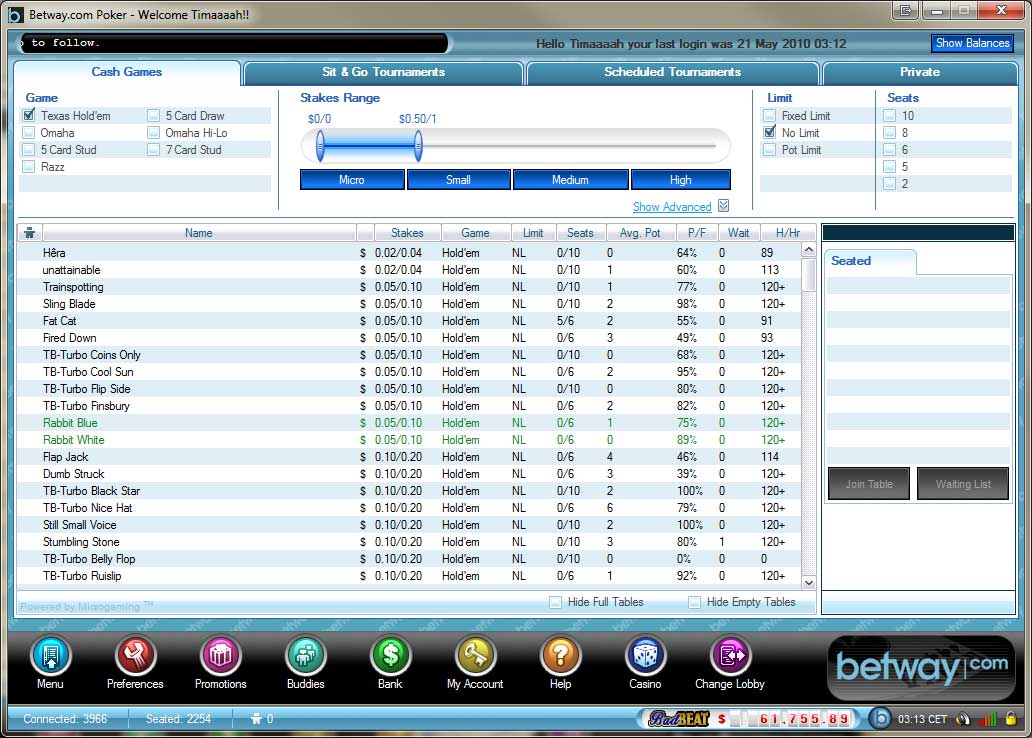Screen dimensions: 1032x738
Task: Click the round betway icon beside clock
Action: click(880, 718)
